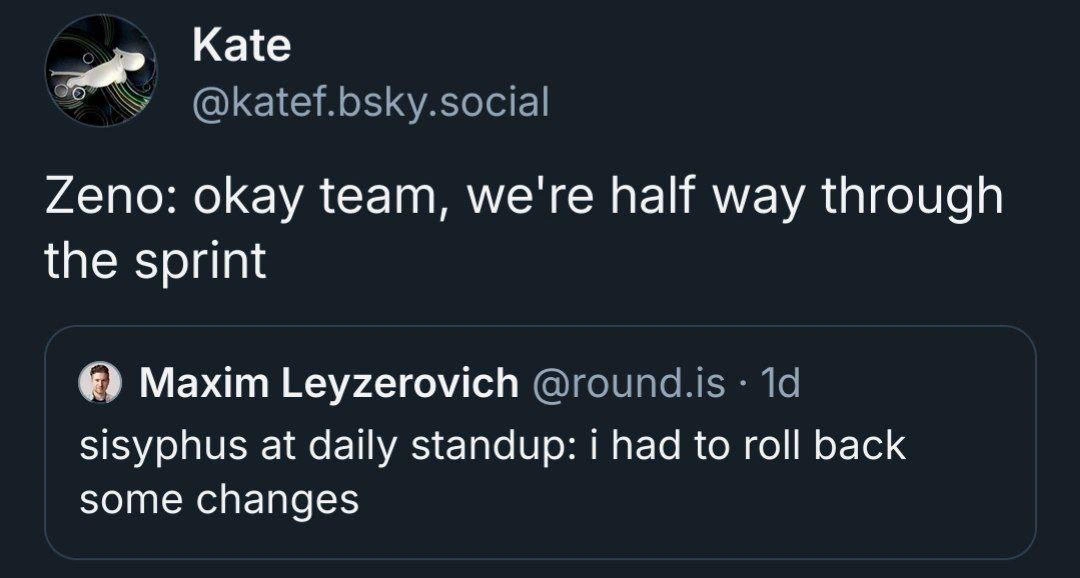Open the quoted post card by Maxim

point(540,442)
